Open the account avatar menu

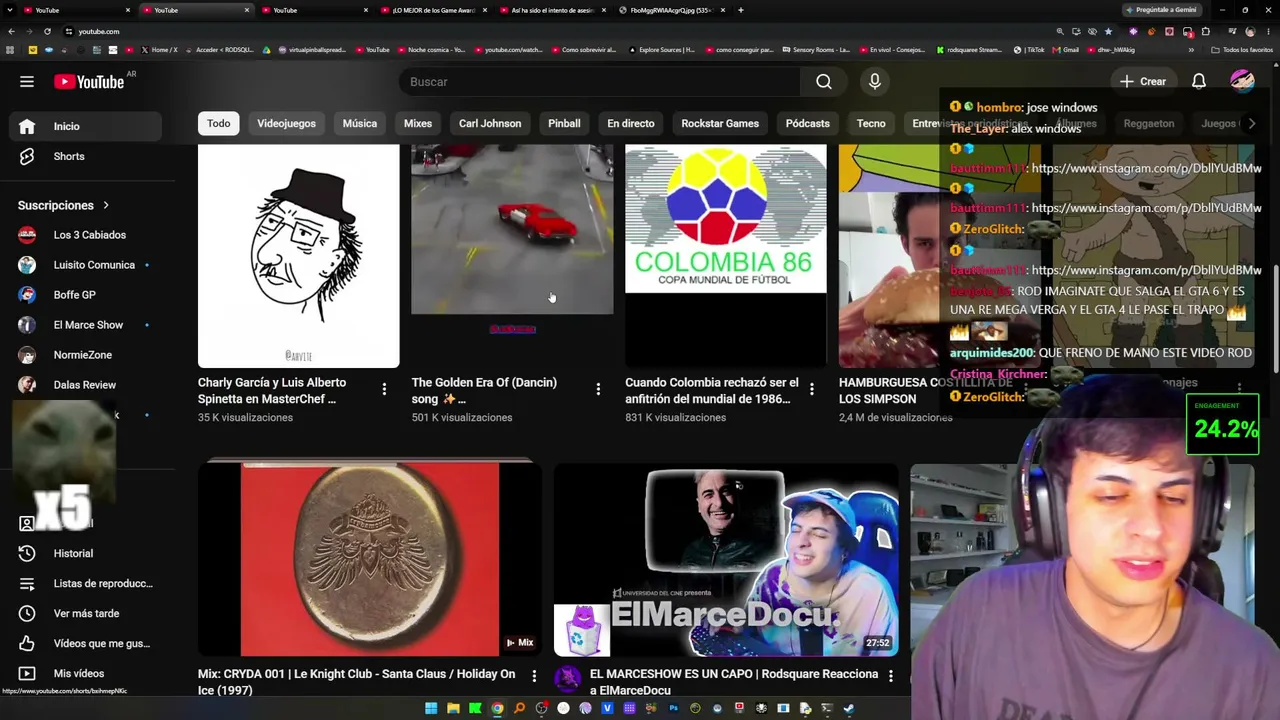pyautogui.click(x=1242, y=81)
